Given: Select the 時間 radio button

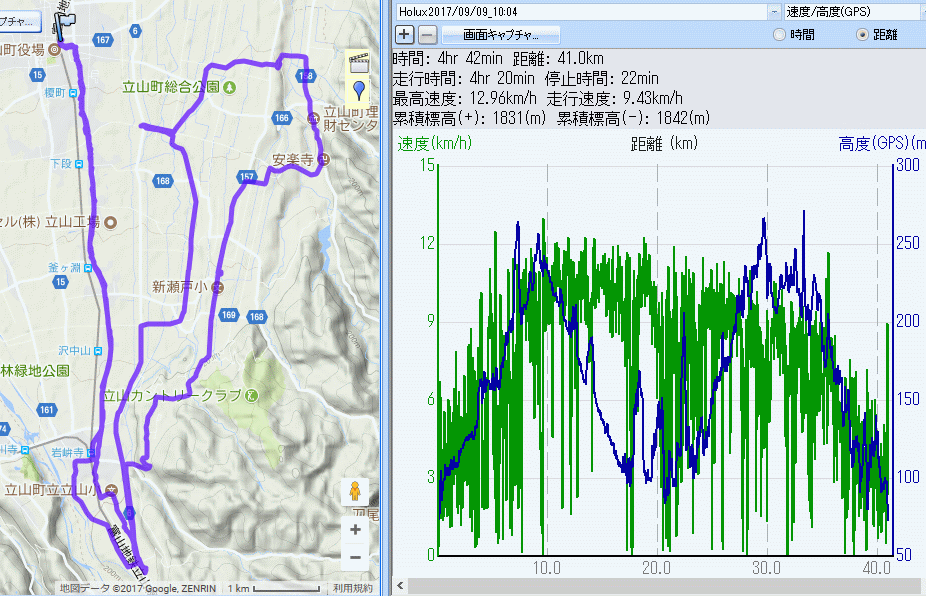Looking at the screenshot, I should tap(780, 35).
